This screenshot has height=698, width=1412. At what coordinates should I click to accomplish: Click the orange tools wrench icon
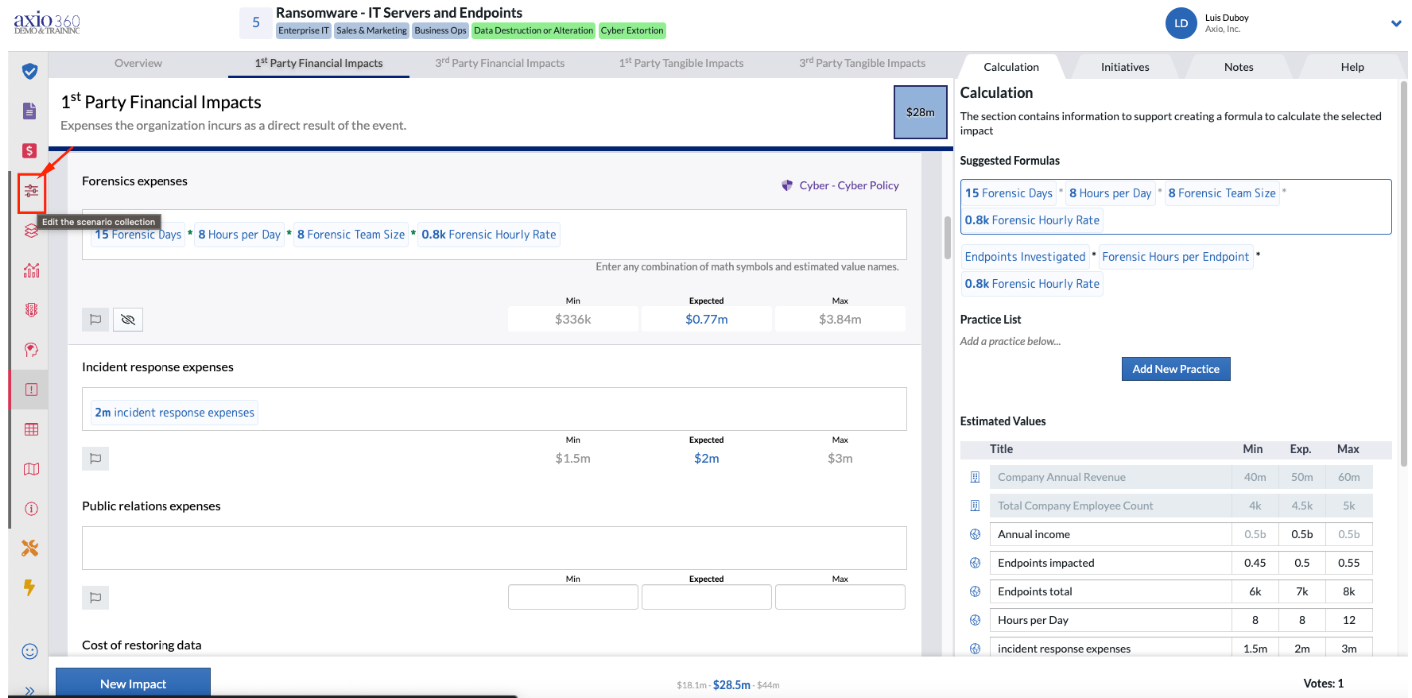coord(30,547)
